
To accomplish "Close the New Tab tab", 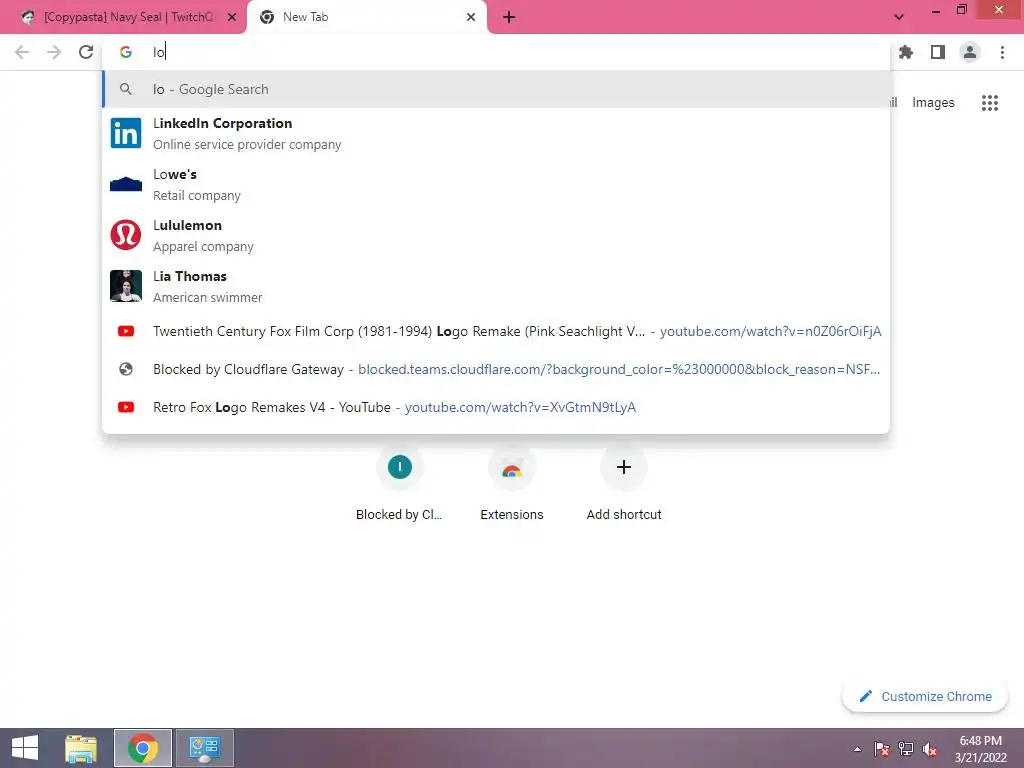I will [x=471, y=18].
